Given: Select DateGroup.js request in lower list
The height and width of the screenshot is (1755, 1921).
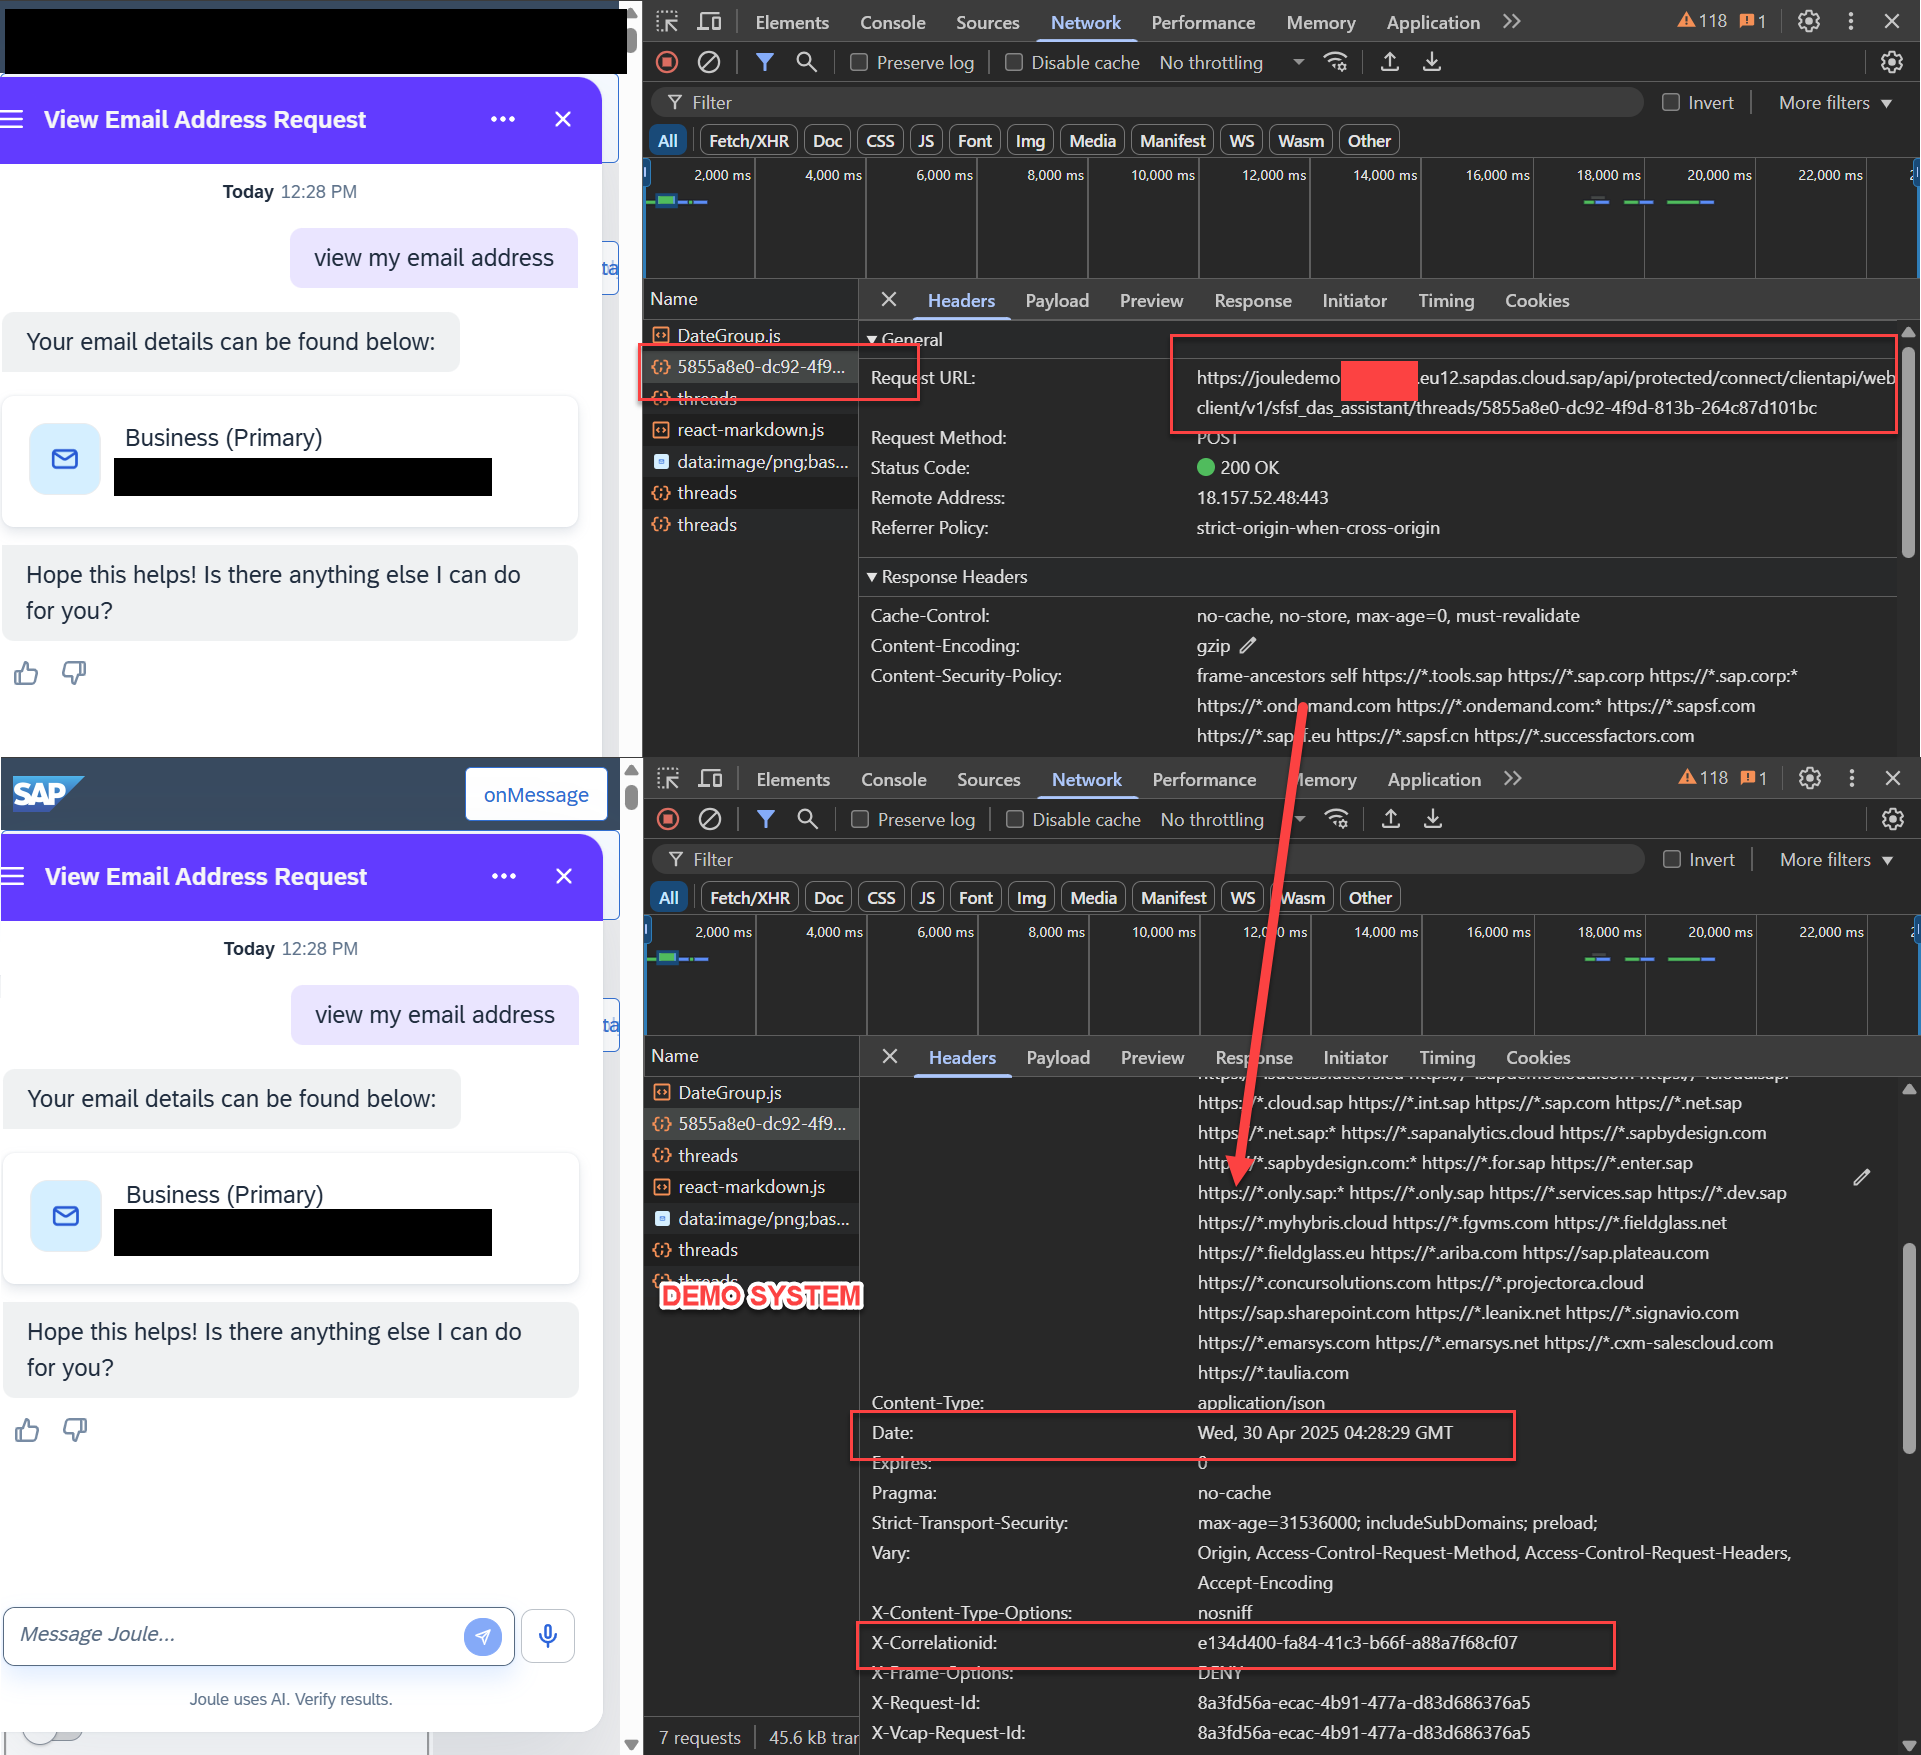Looking at the screenshot, I should coord(751,1093).
